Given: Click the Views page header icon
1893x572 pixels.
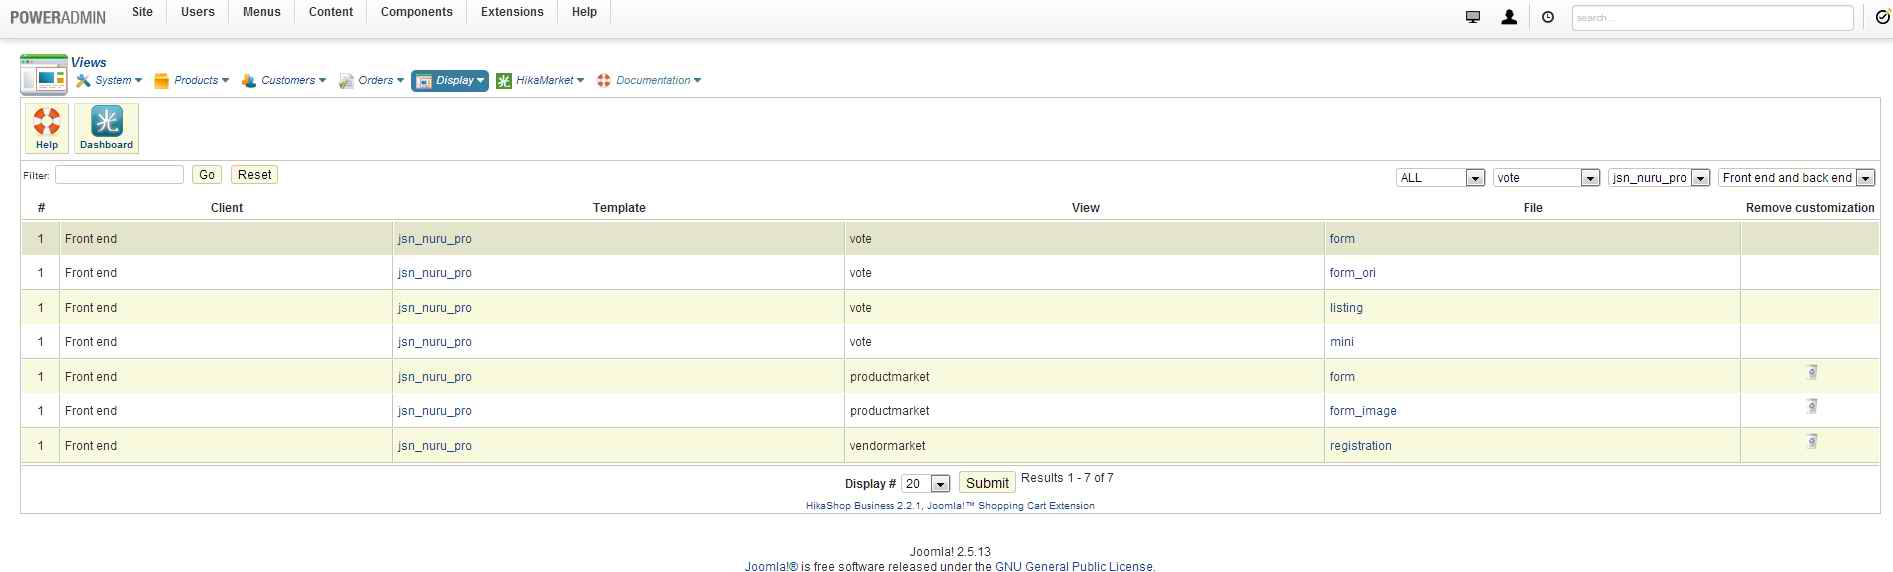Looking at the screenshot, I should click(44, 75).
